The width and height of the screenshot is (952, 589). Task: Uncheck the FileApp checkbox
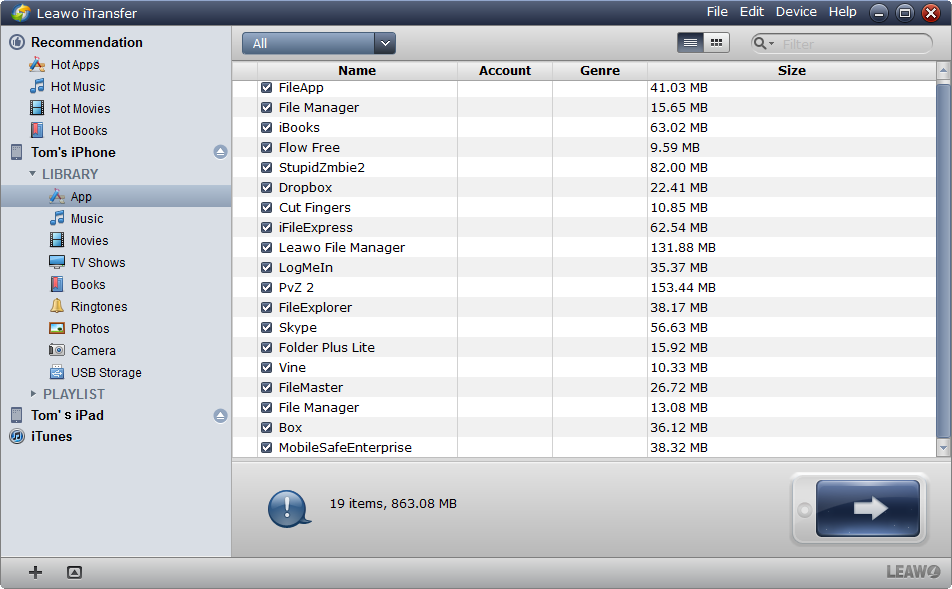click(x=266, y=87)
